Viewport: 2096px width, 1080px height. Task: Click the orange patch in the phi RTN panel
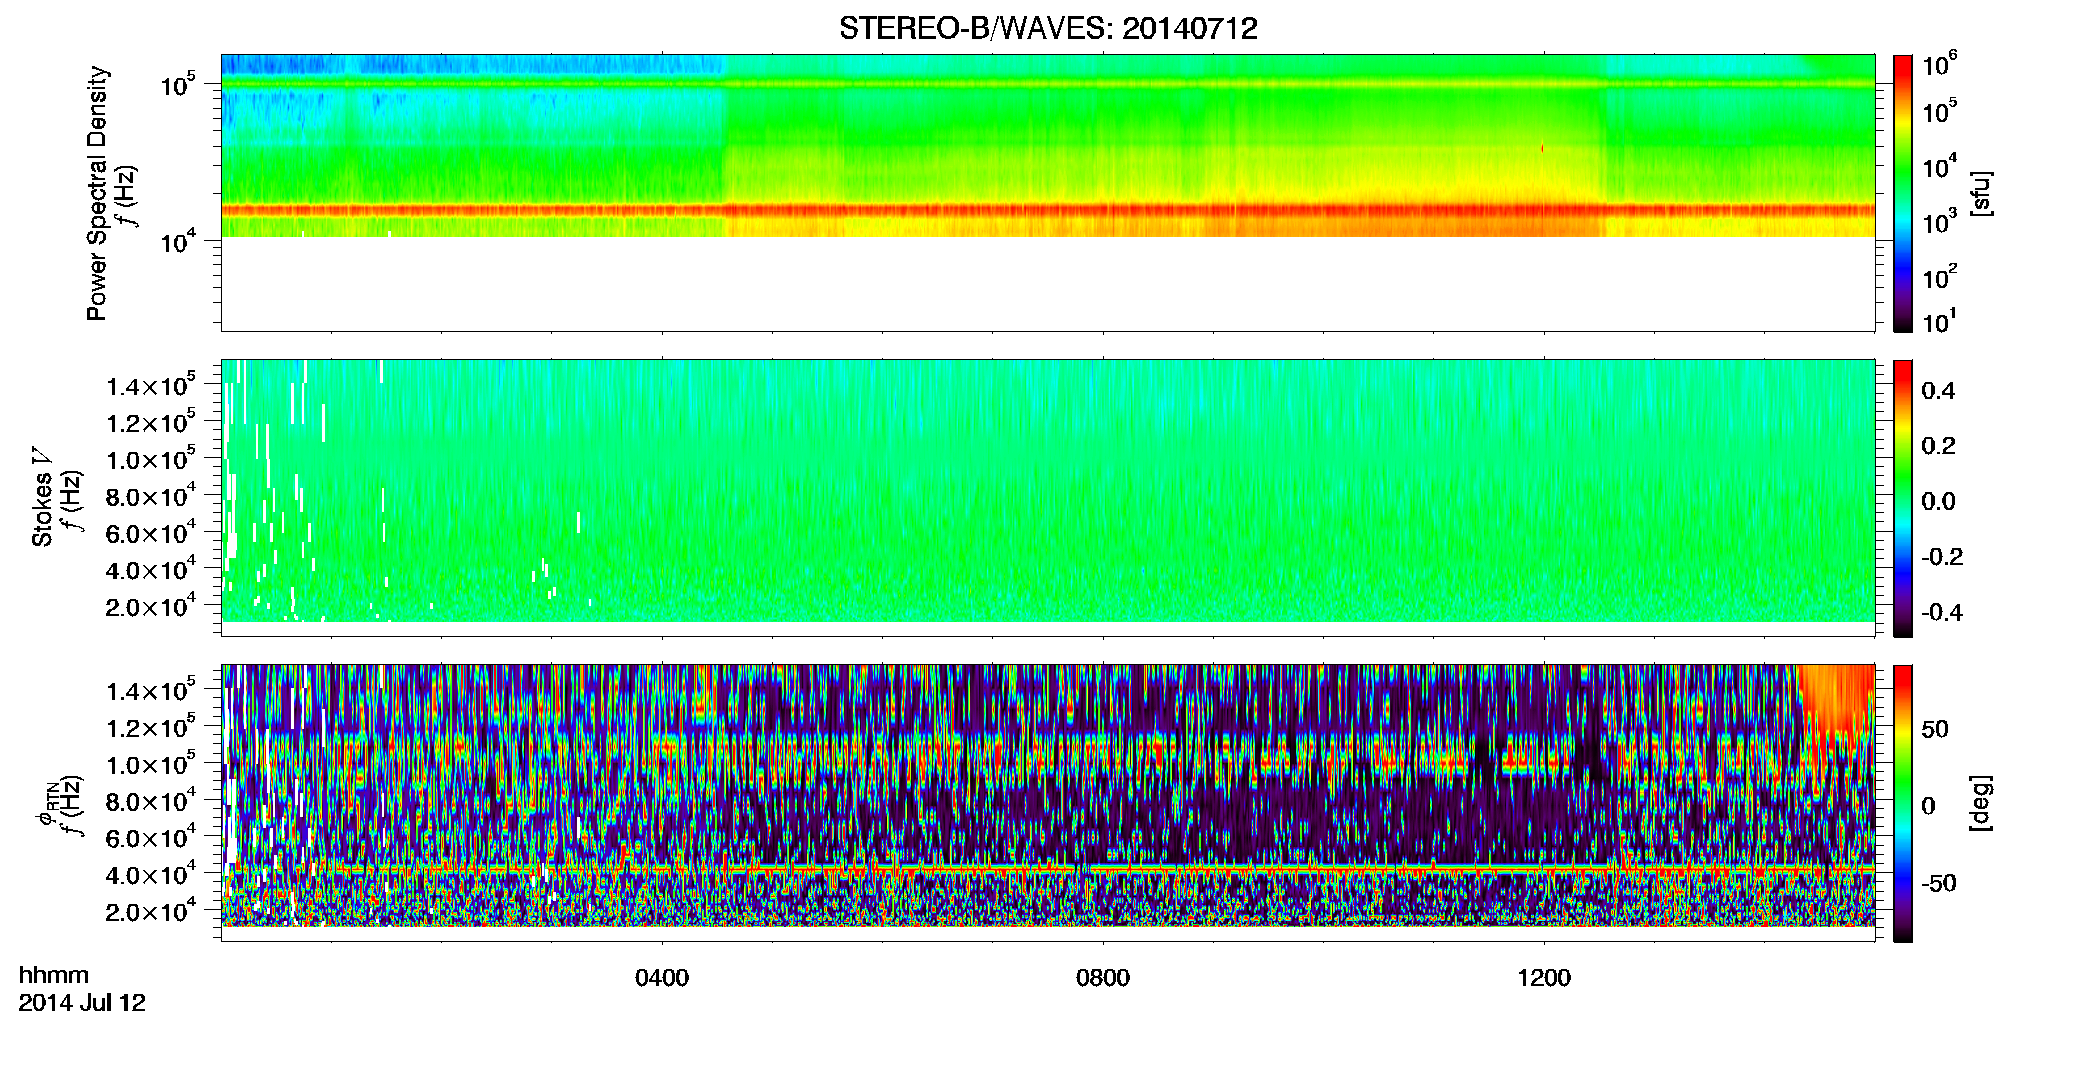tap(1837, 700)
